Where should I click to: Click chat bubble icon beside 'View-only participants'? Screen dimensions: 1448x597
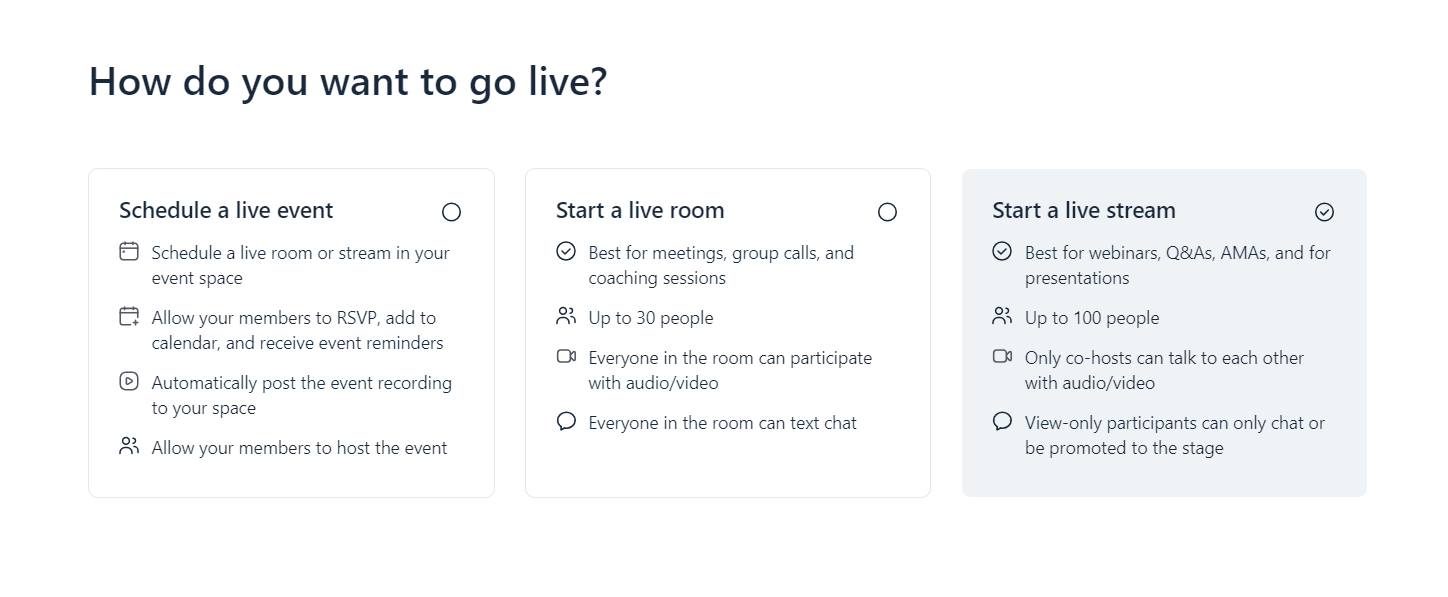[1002, 421]
